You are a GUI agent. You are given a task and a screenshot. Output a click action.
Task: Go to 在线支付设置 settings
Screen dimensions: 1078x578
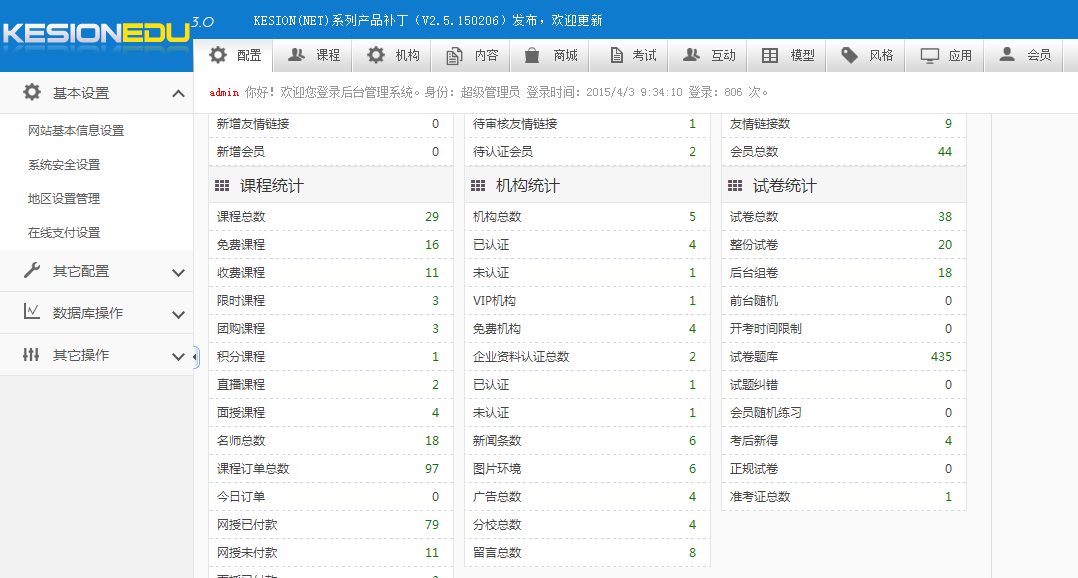pos(64,233)
